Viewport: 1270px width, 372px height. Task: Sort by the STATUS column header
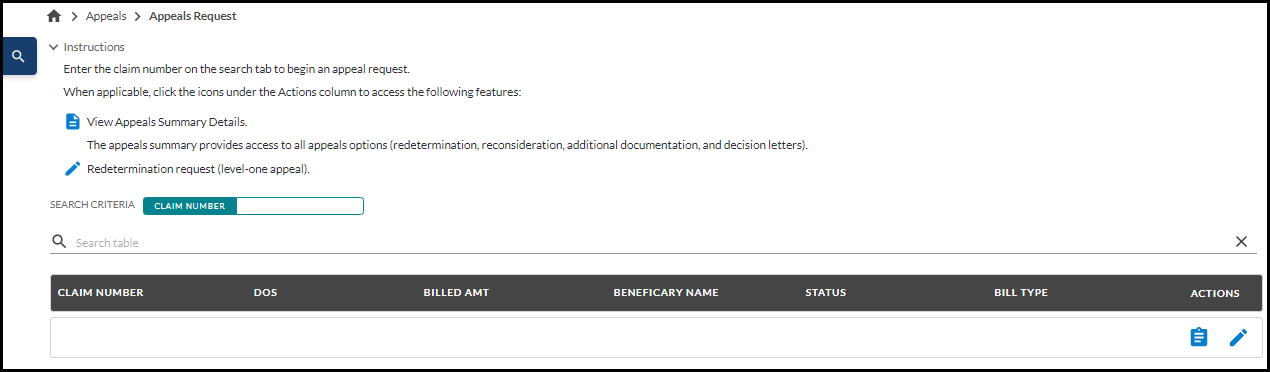(826, 293)
